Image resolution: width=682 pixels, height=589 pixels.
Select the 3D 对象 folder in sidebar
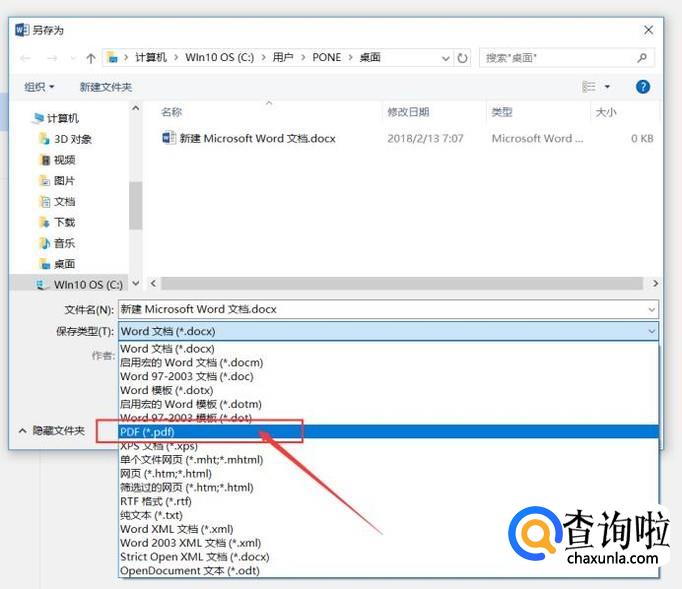72,139
